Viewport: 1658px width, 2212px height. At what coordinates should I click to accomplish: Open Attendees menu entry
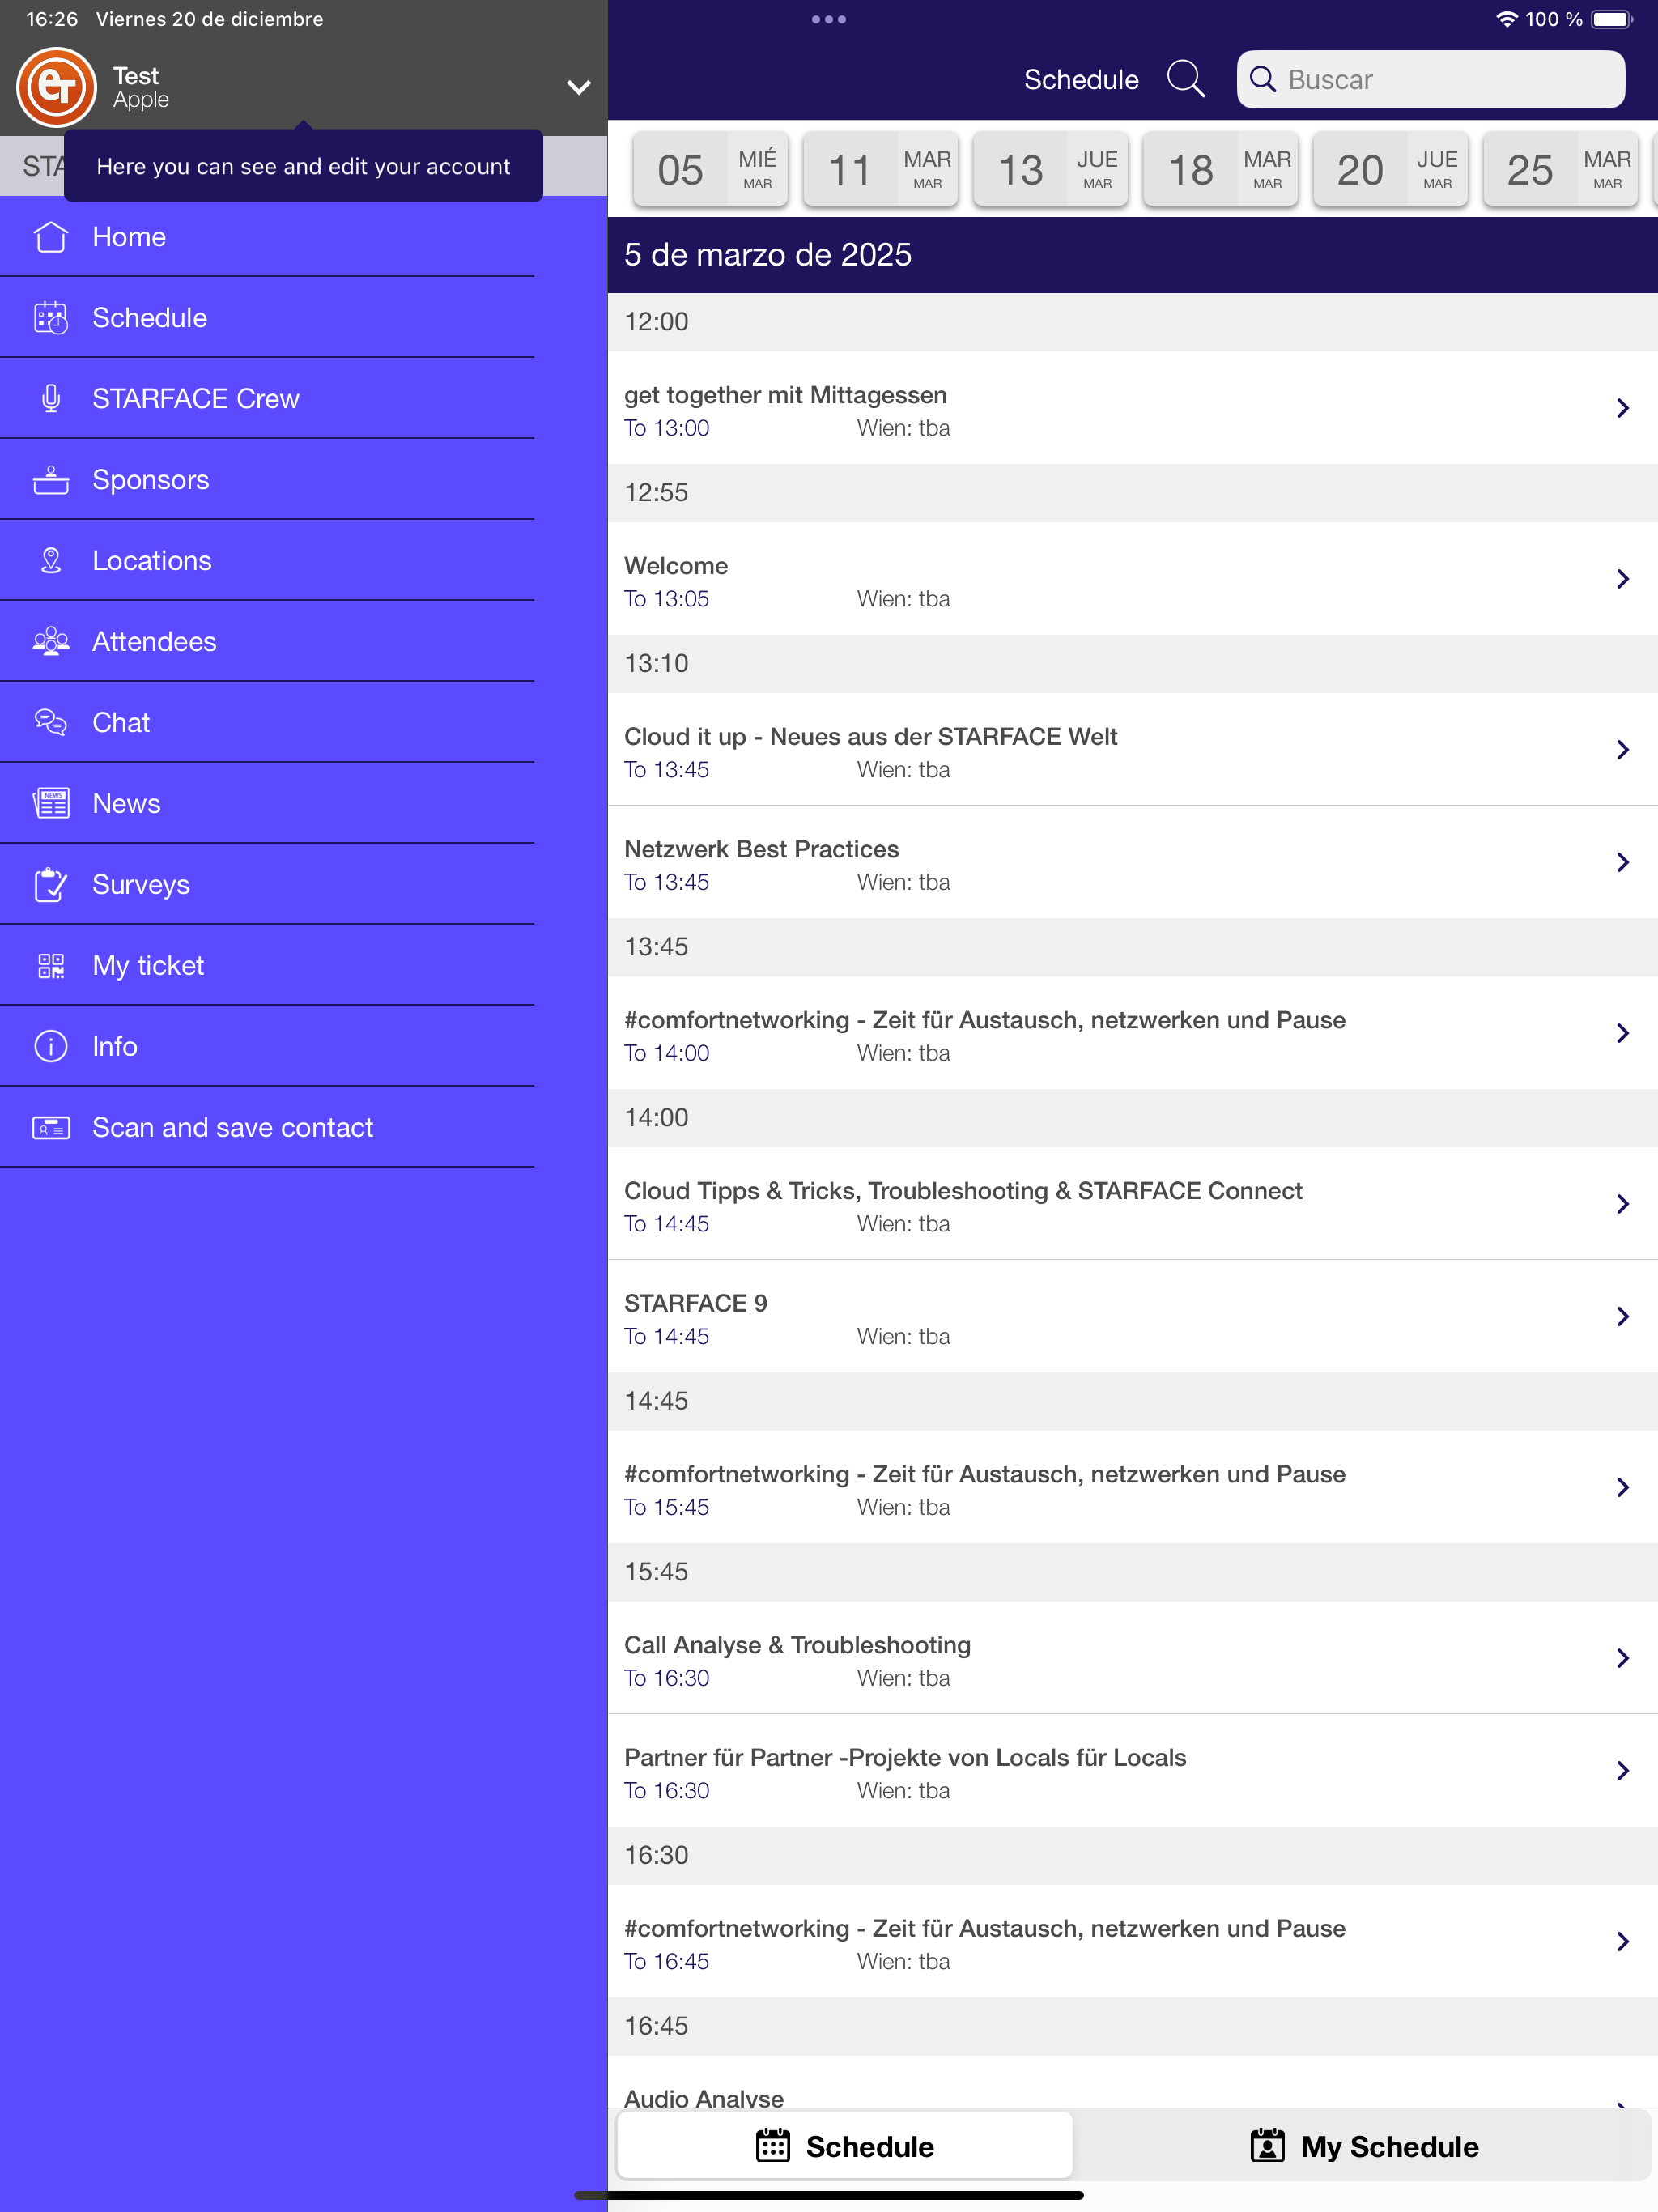pyautogui.click(x=267, y=642)
